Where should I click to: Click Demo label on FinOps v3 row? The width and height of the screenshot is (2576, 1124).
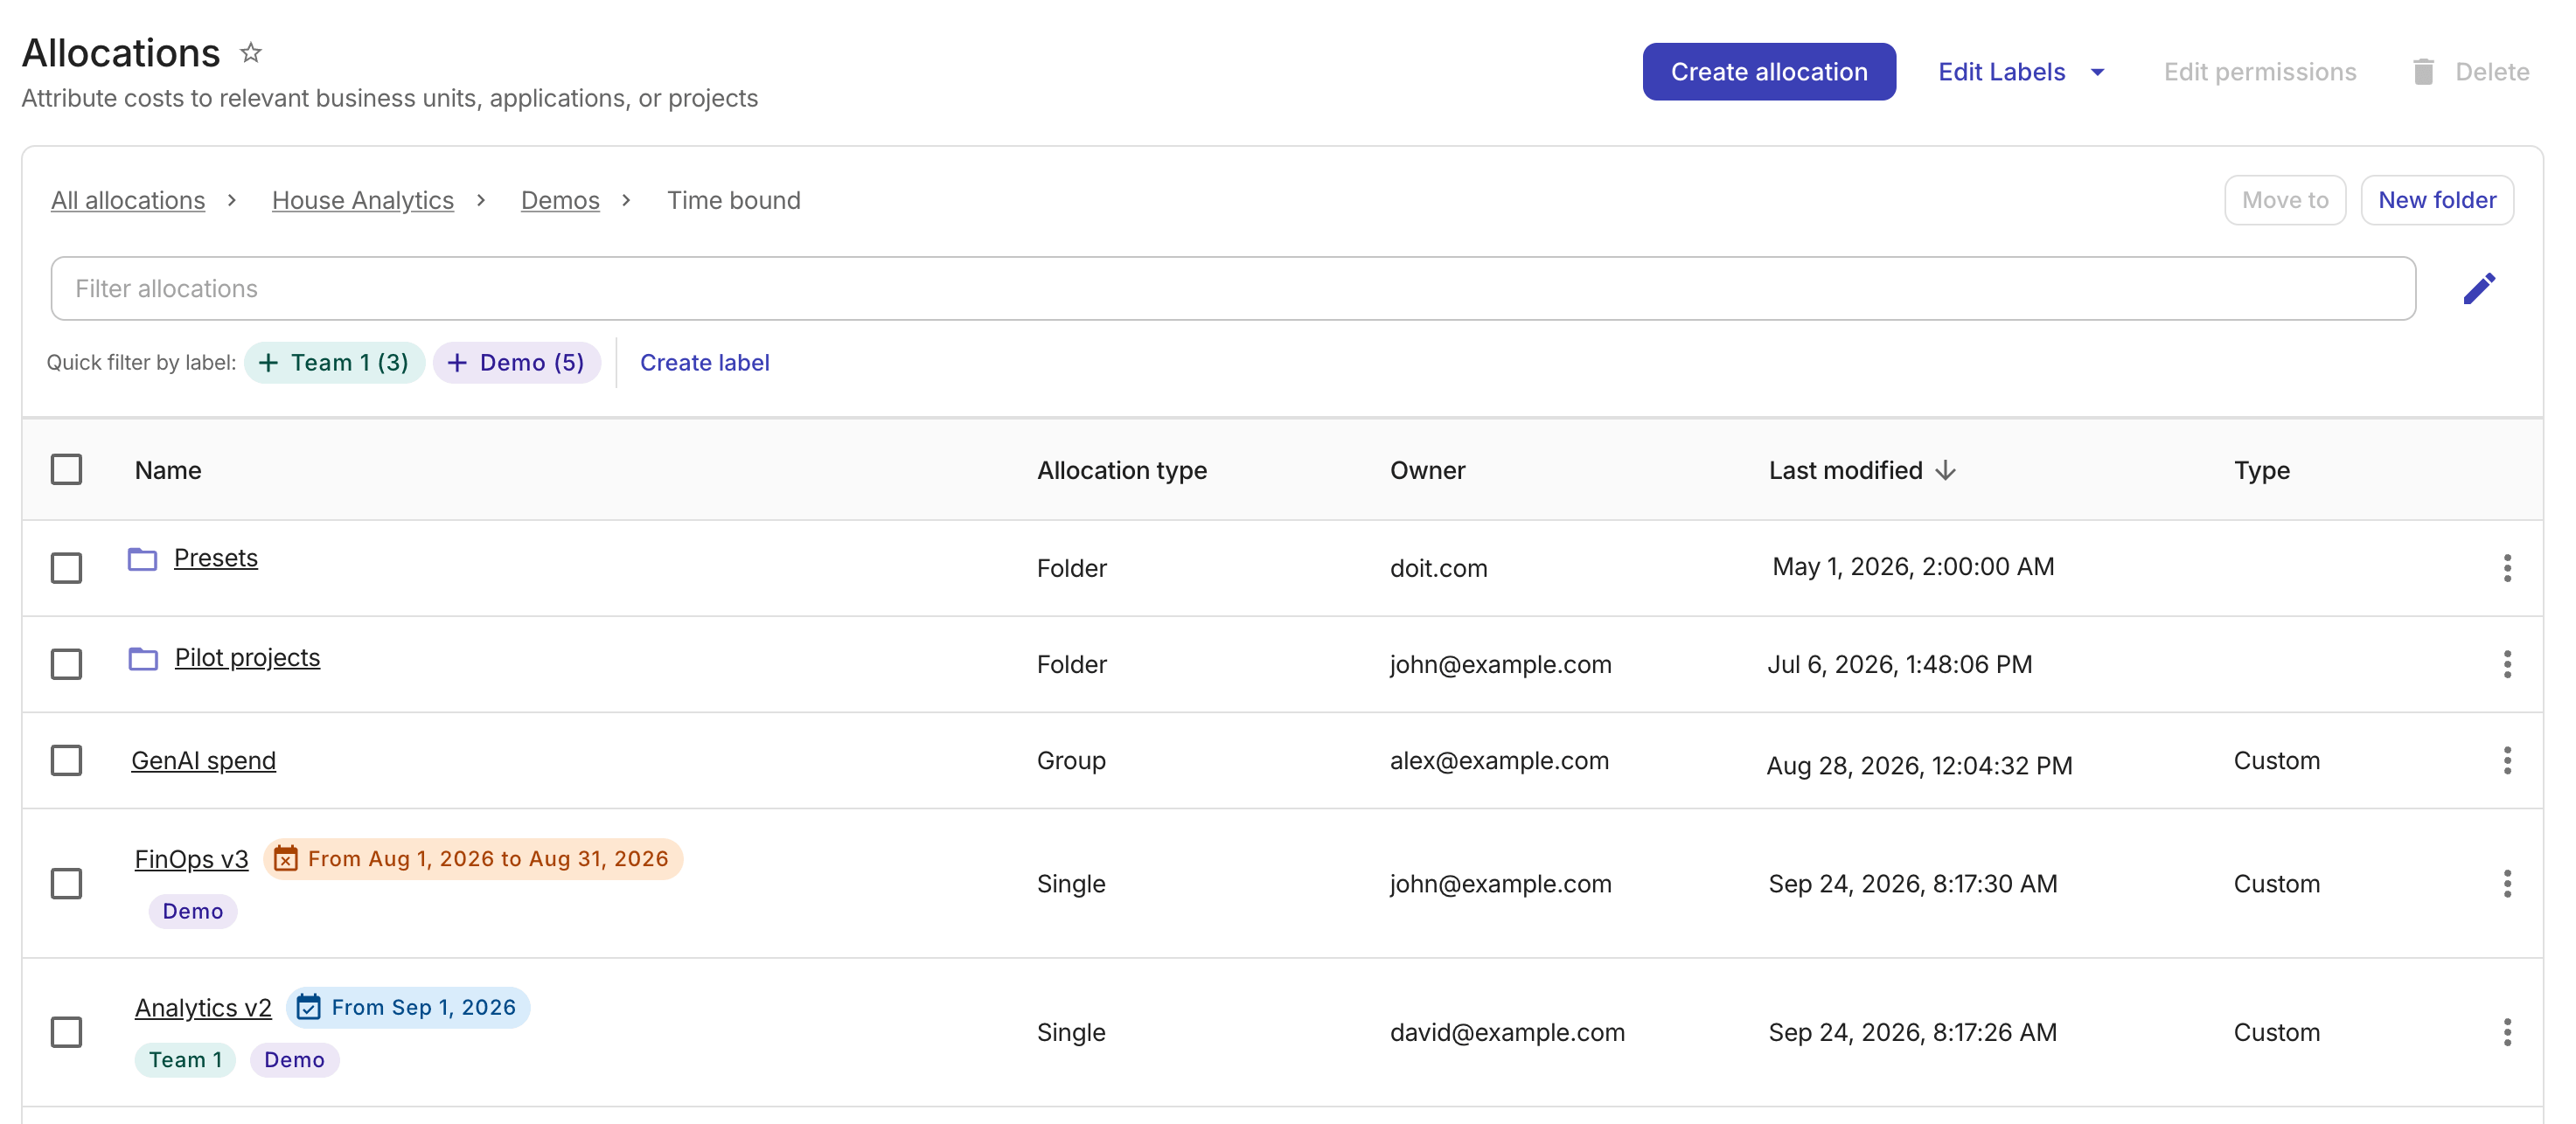[193, 911]
